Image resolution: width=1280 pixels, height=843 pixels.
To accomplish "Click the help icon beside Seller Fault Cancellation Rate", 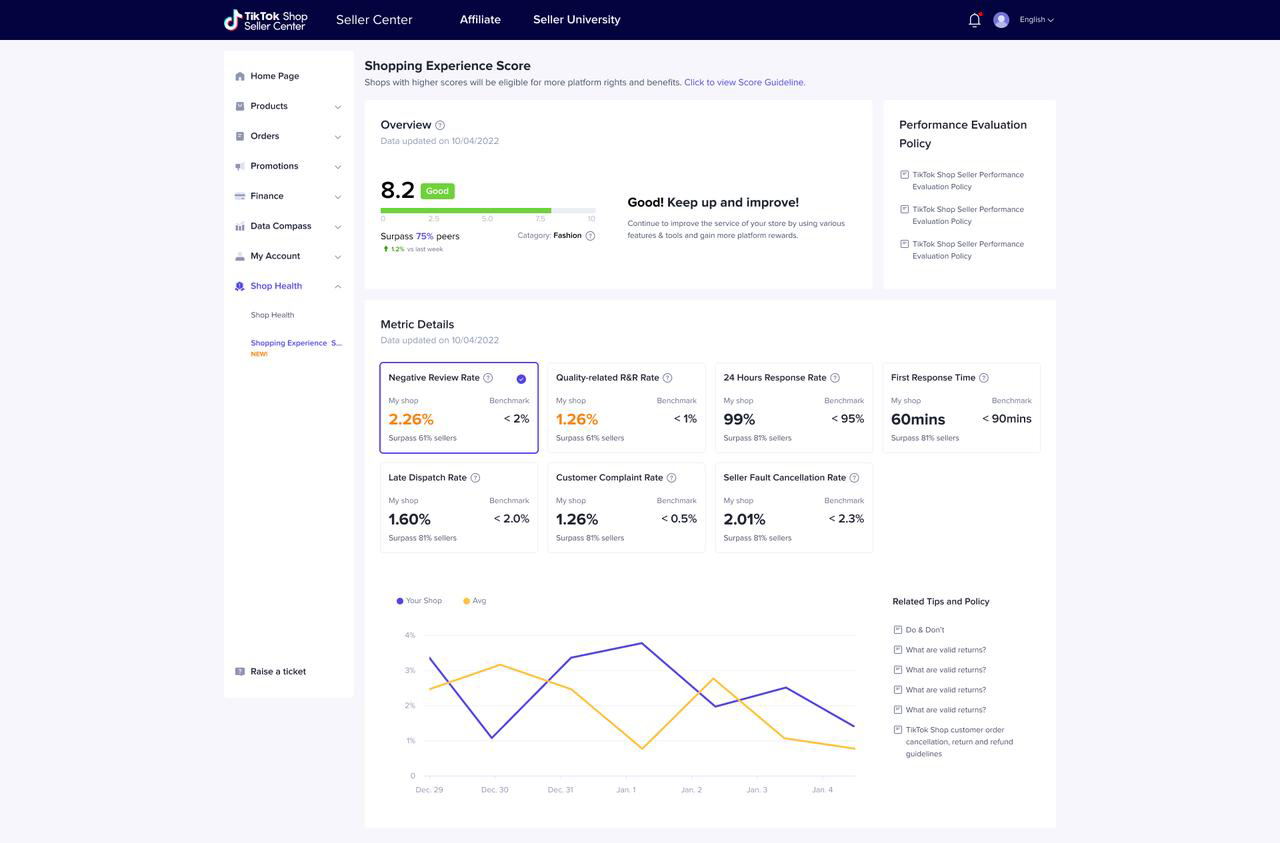I will [x=854, y=478].
